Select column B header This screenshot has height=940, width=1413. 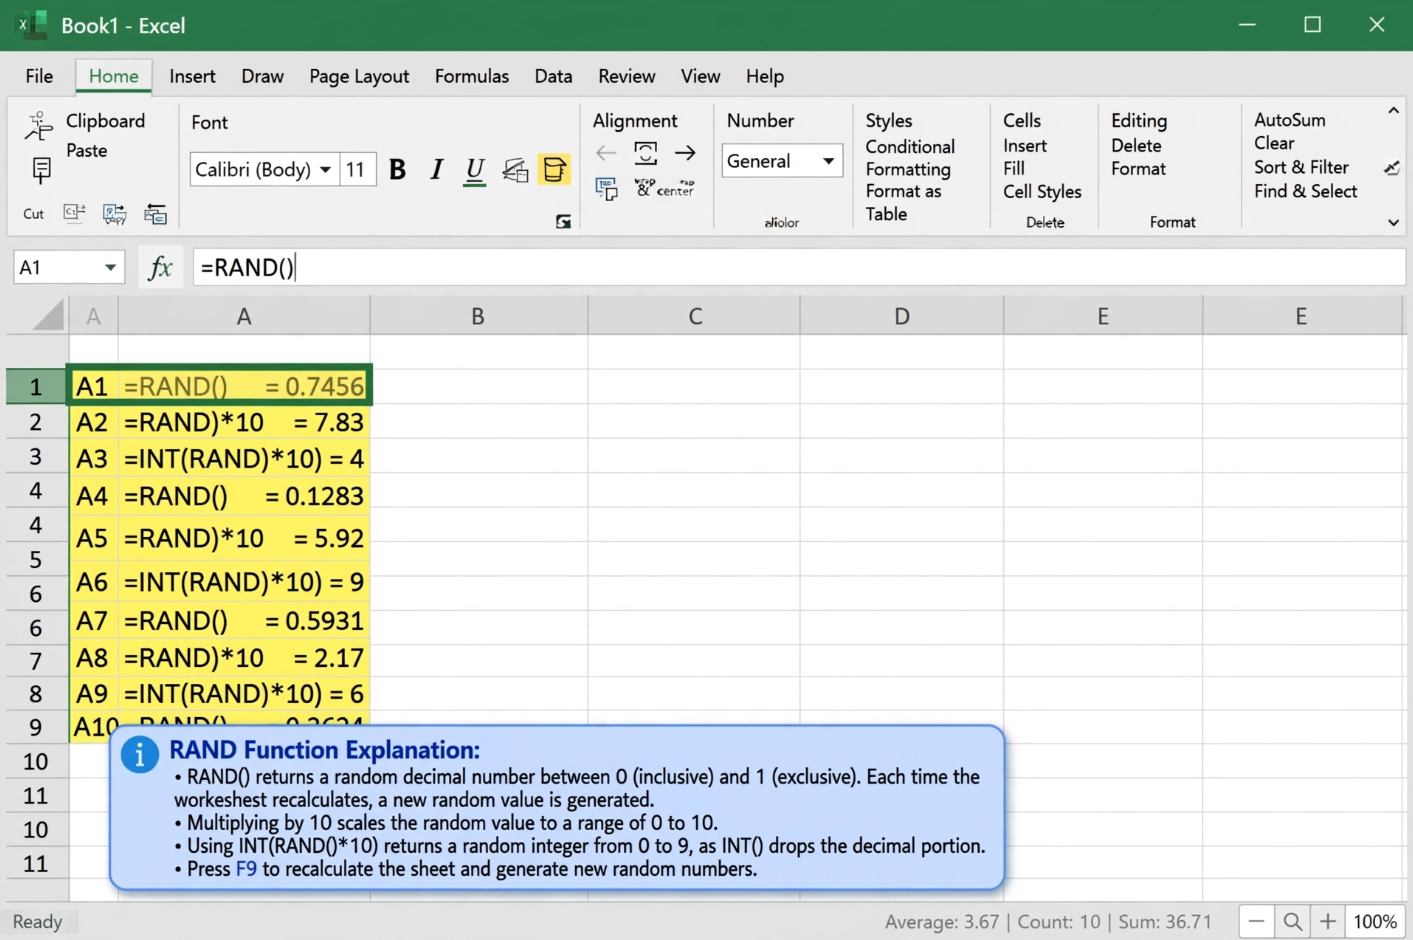tap(478, 316)
